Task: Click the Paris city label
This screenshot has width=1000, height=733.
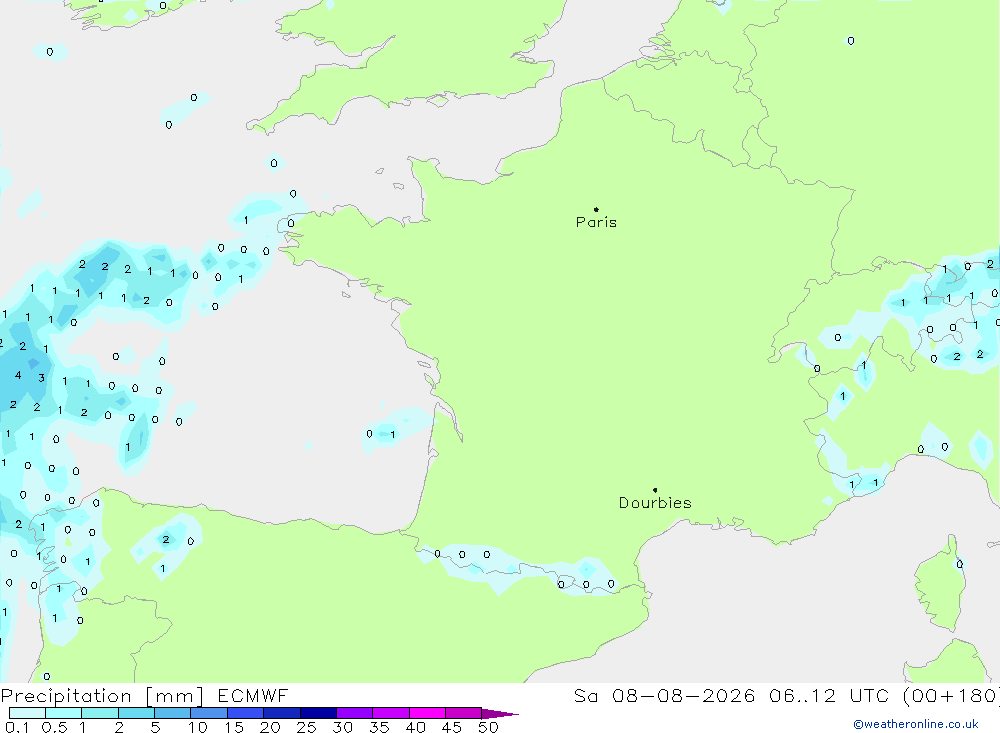Action: point(596,222)
